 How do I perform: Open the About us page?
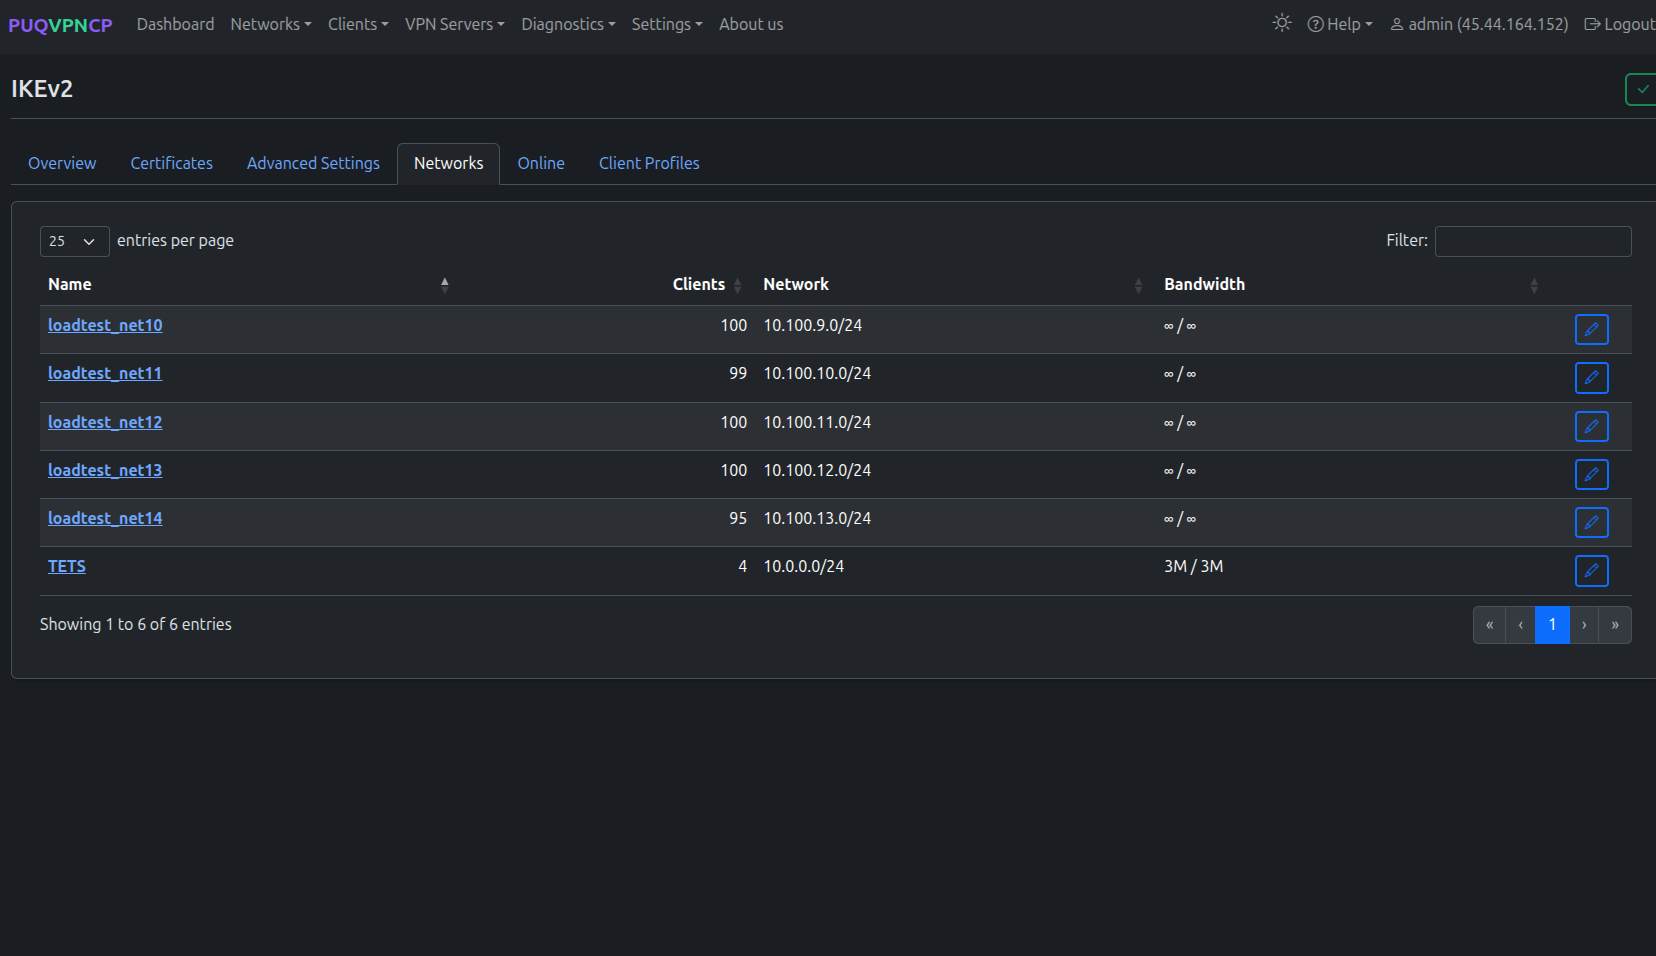(x=751, y=24)
